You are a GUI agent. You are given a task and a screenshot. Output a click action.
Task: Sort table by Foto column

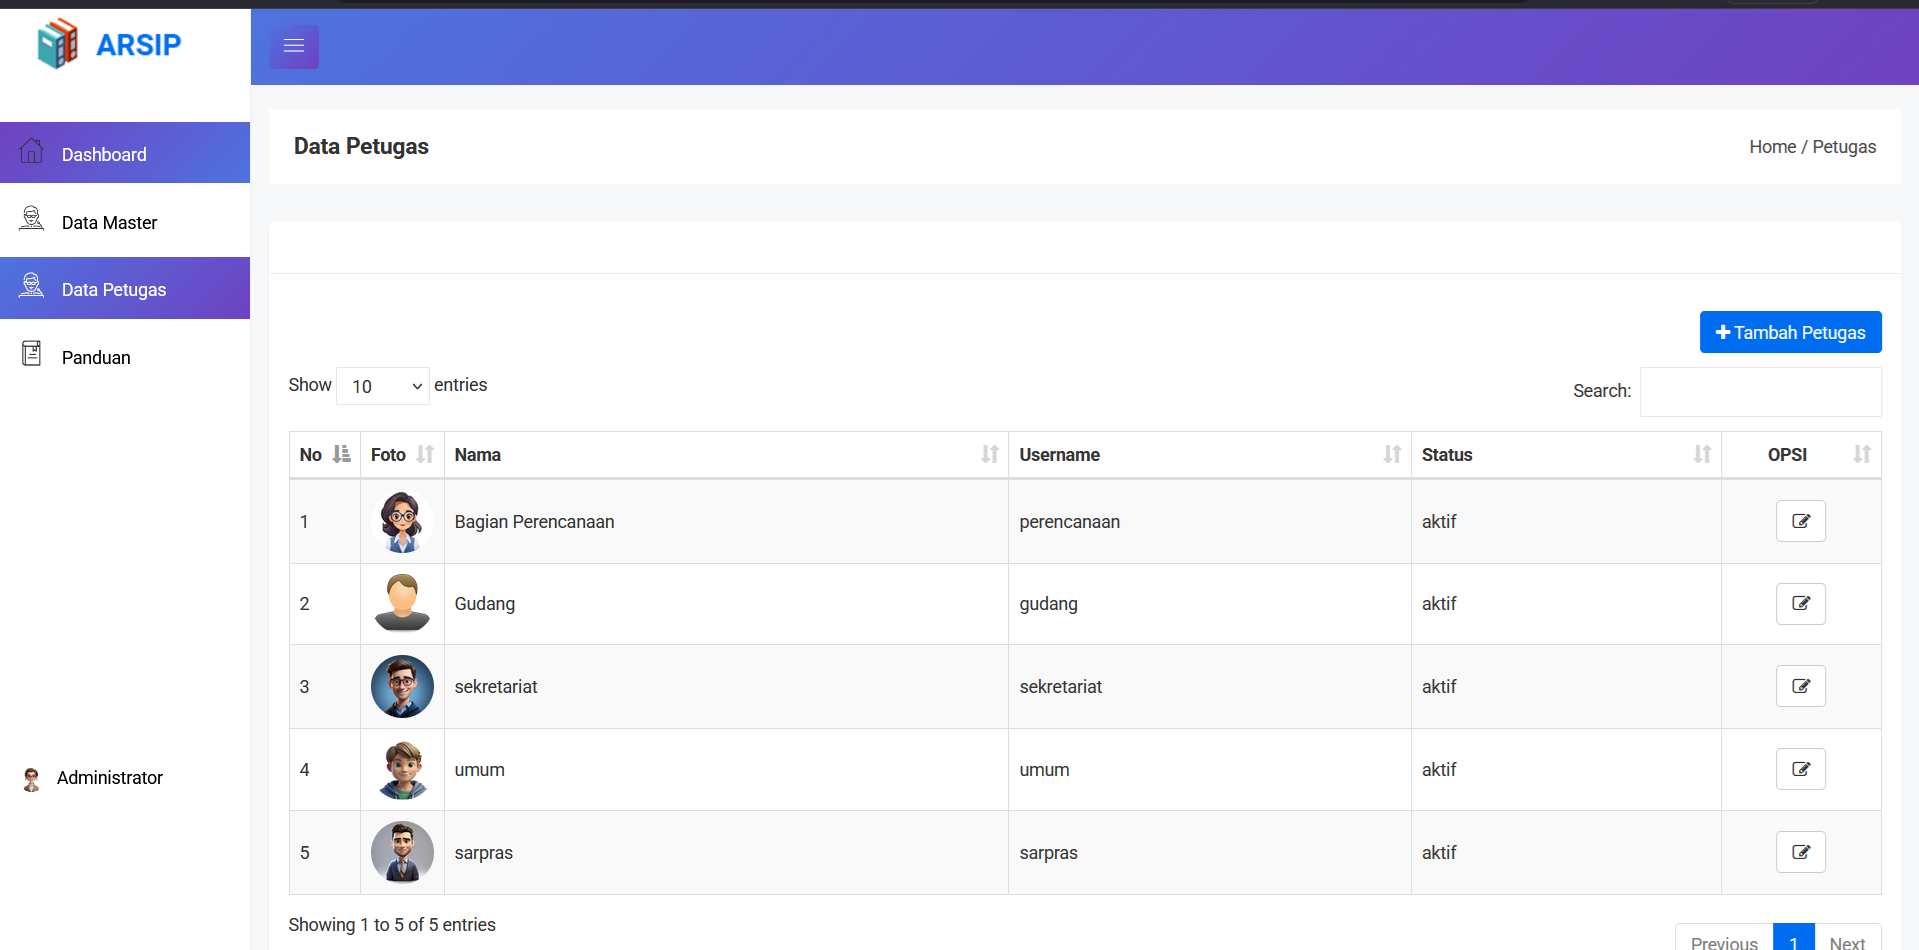click(x=402, y=455)
